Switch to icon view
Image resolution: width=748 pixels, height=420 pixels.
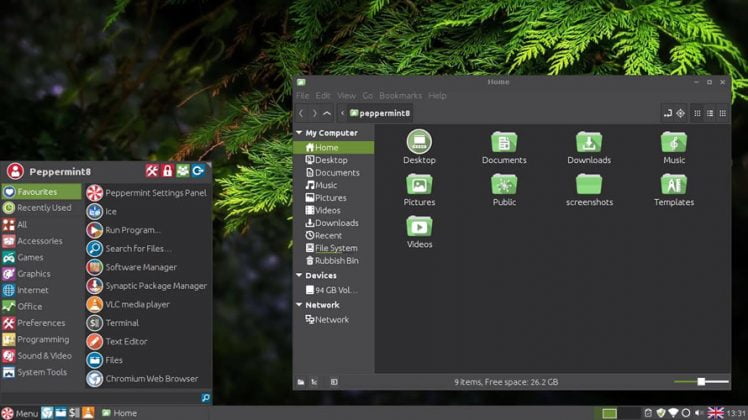click(x=697, y=113)
